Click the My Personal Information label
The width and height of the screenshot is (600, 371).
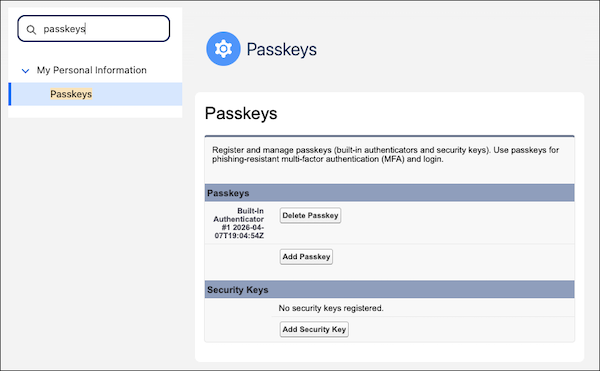[91, 70]
